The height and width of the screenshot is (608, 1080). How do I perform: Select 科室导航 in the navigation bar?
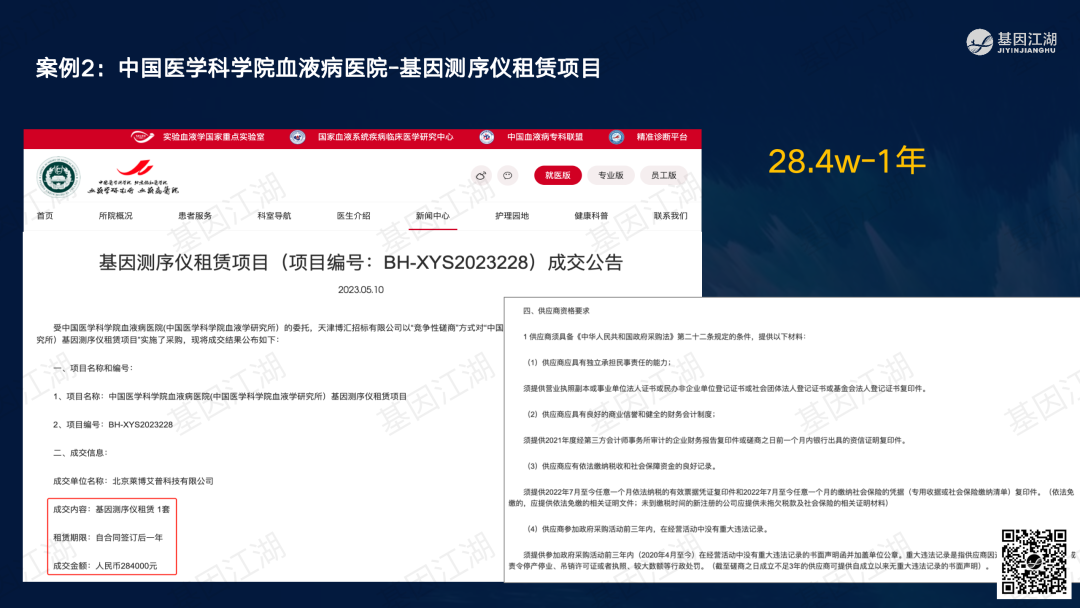coord(274,216)
